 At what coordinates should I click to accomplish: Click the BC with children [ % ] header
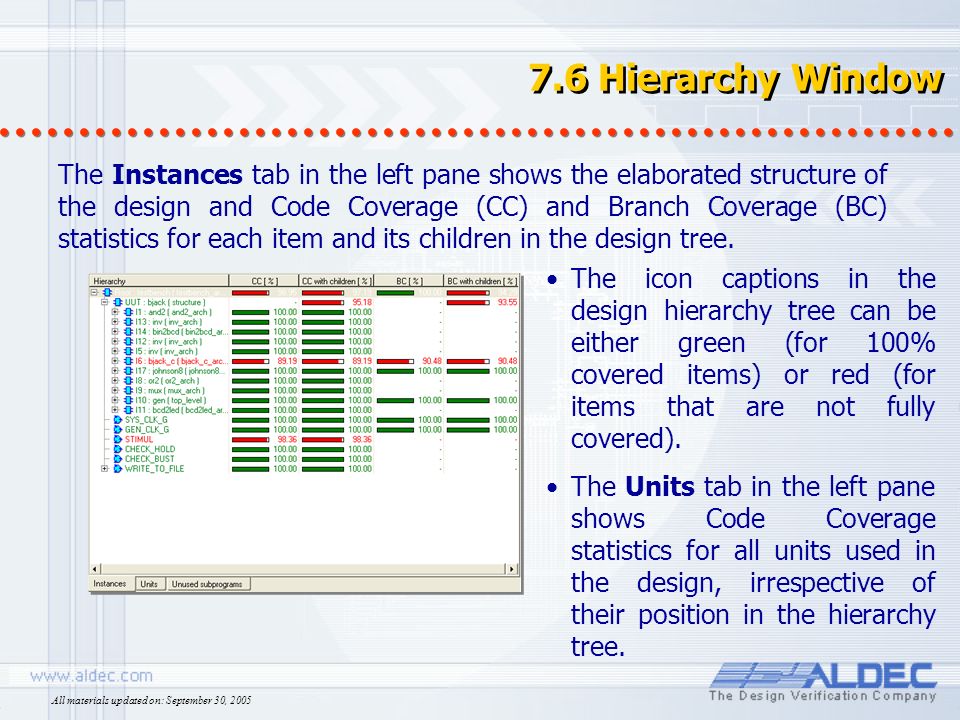coord(481,281)
